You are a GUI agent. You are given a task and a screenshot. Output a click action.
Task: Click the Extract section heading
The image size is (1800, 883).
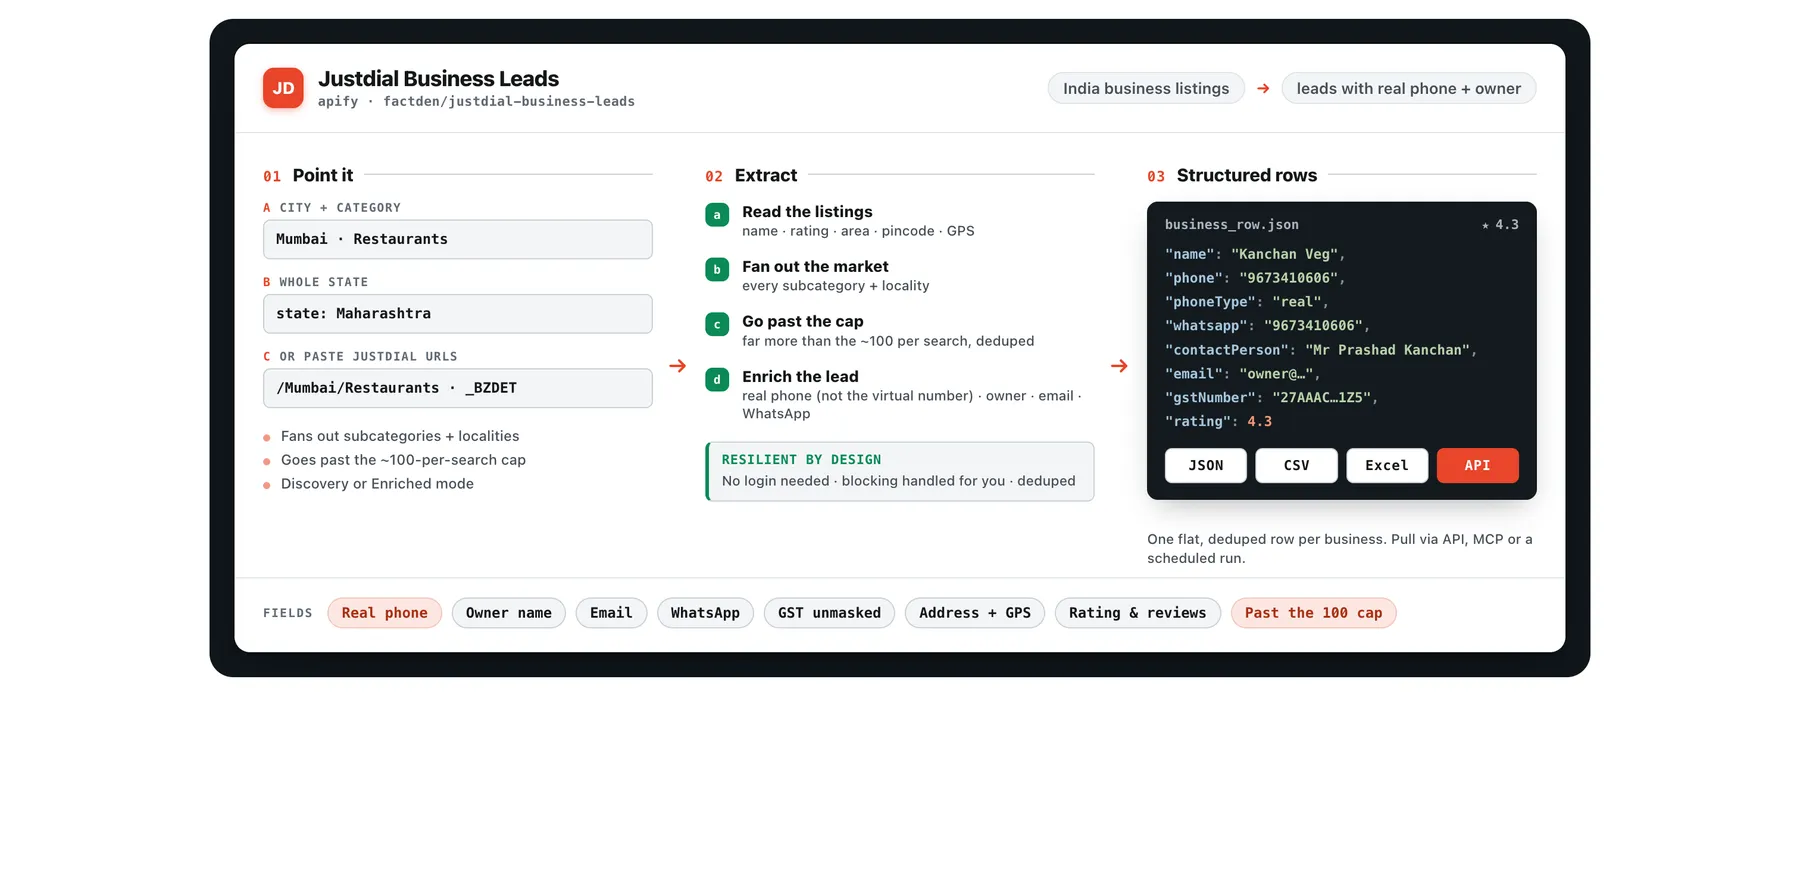[766, 175]
